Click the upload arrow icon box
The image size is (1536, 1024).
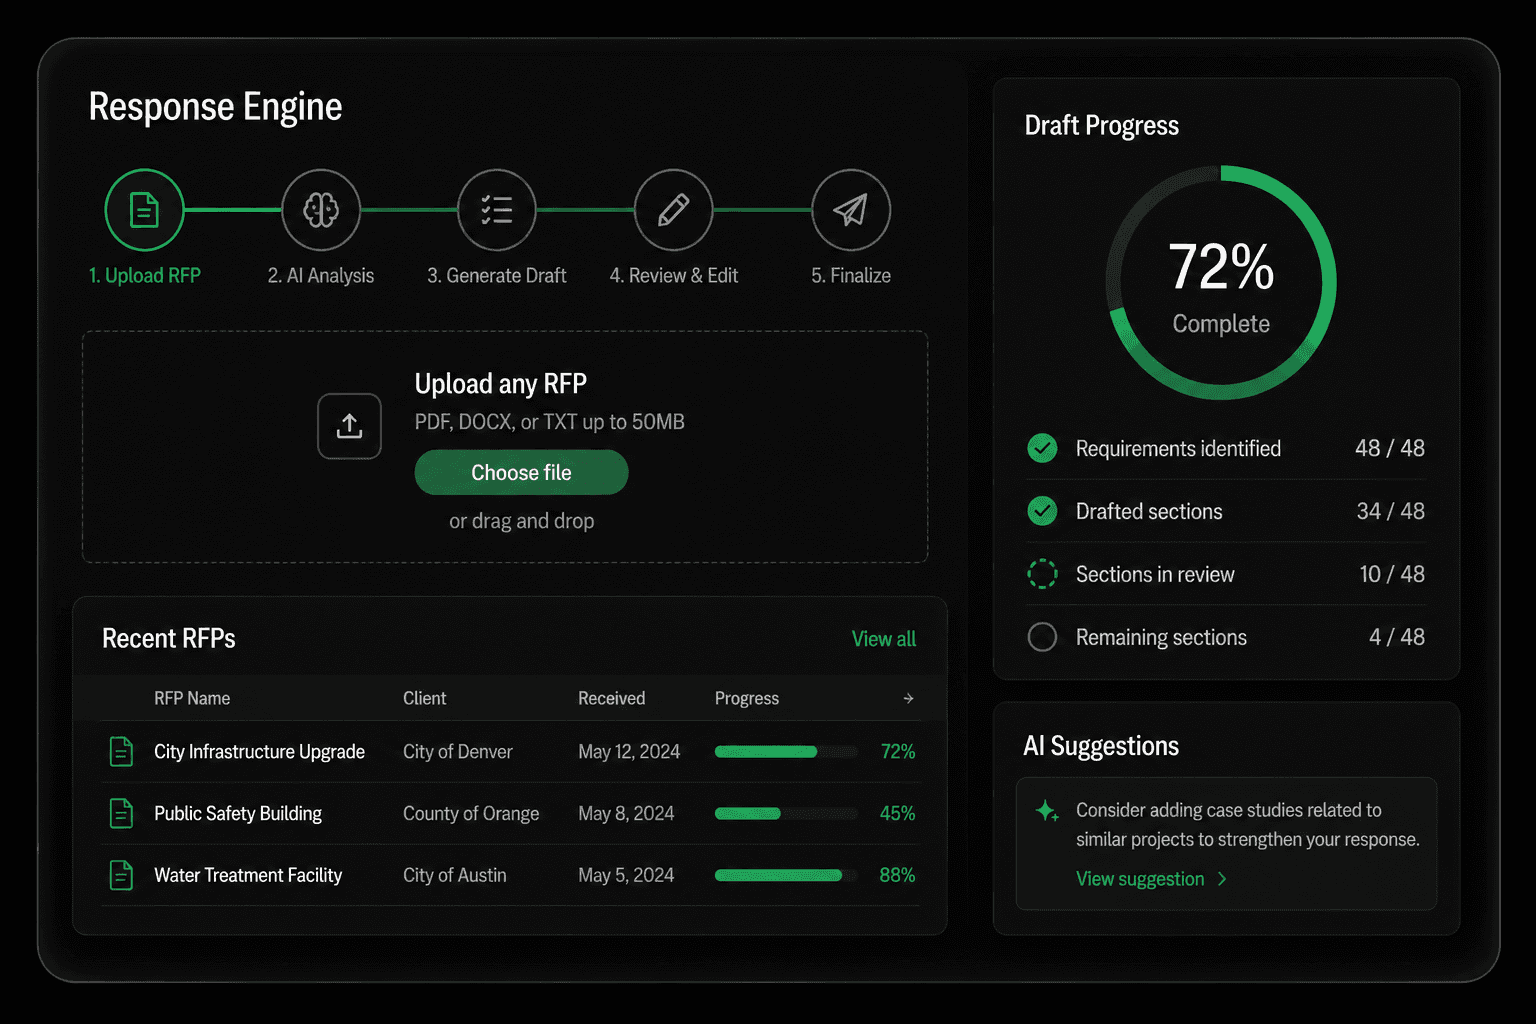point(349,426)
